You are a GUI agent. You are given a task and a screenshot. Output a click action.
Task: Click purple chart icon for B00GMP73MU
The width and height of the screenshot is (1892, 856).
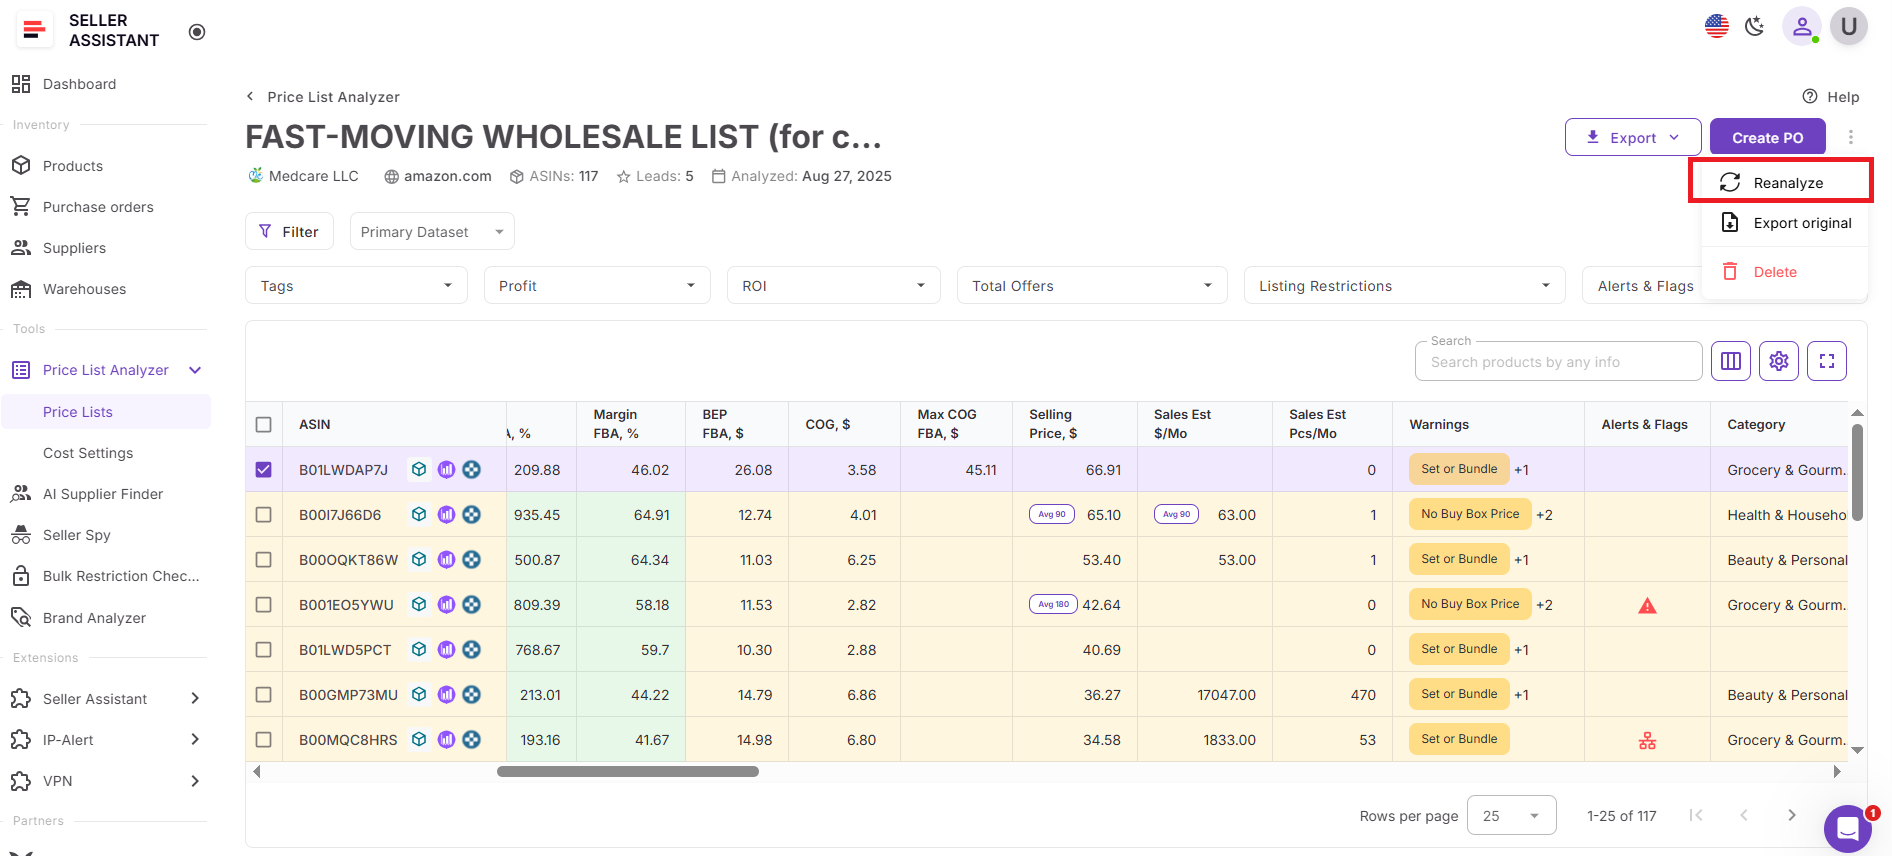click(x=446, y=694)
